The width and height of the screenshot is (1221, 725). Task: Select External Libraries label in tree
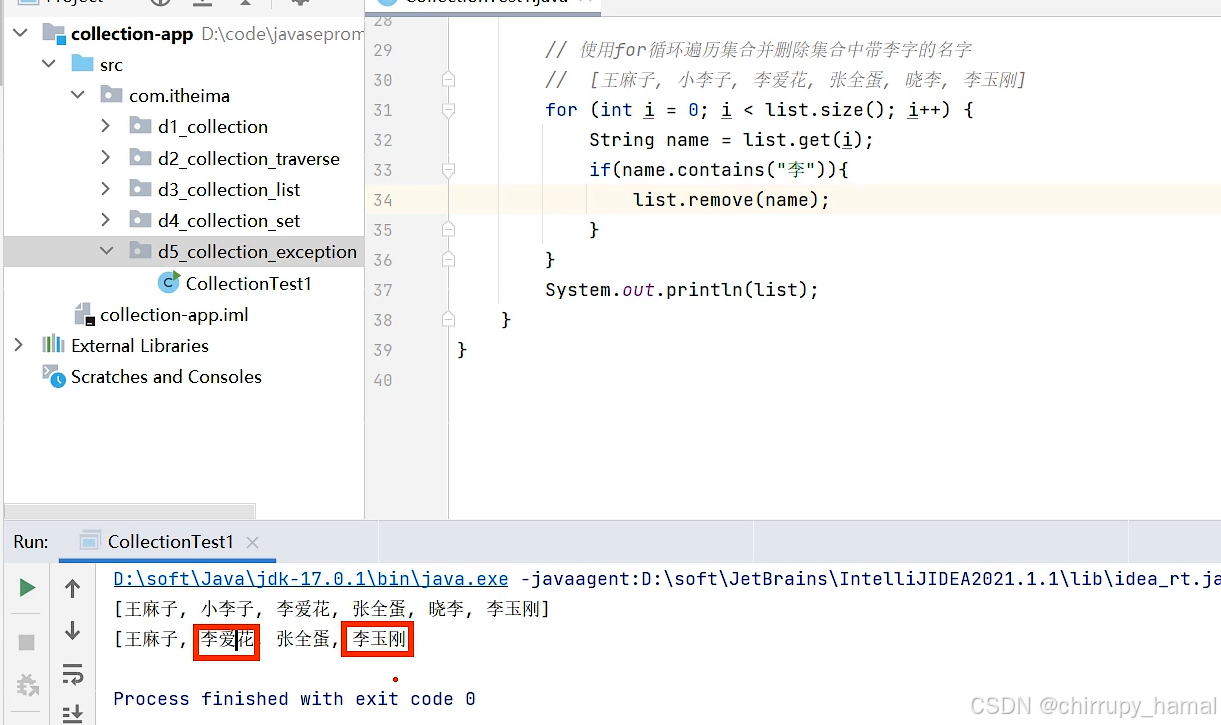(140, 346)
